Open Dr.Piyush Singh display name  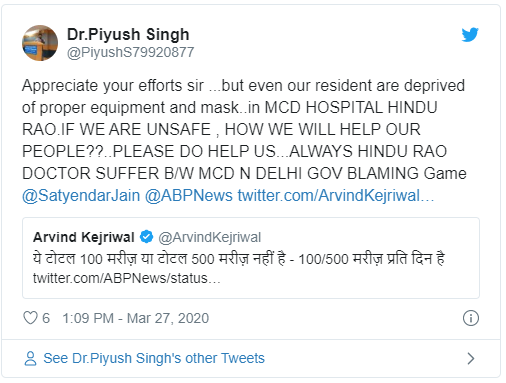[x=128, y=34]
